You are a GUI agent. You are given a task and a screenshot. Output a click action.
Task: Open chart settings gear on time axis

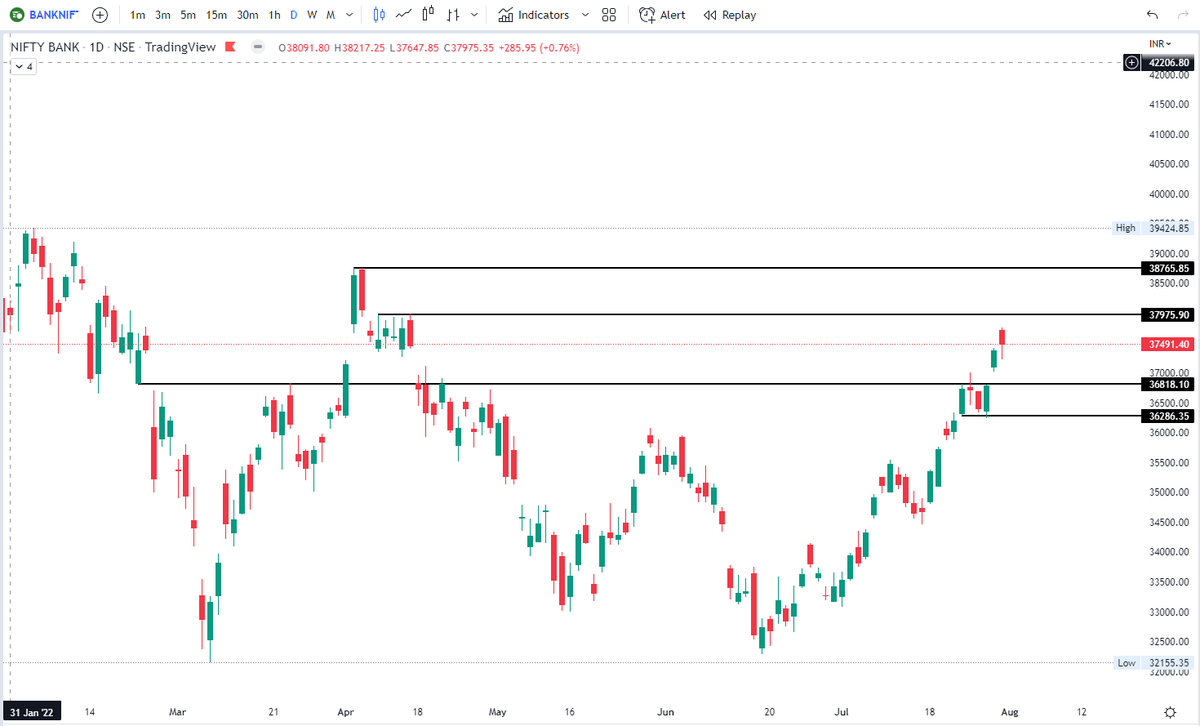click(1170, 711)
